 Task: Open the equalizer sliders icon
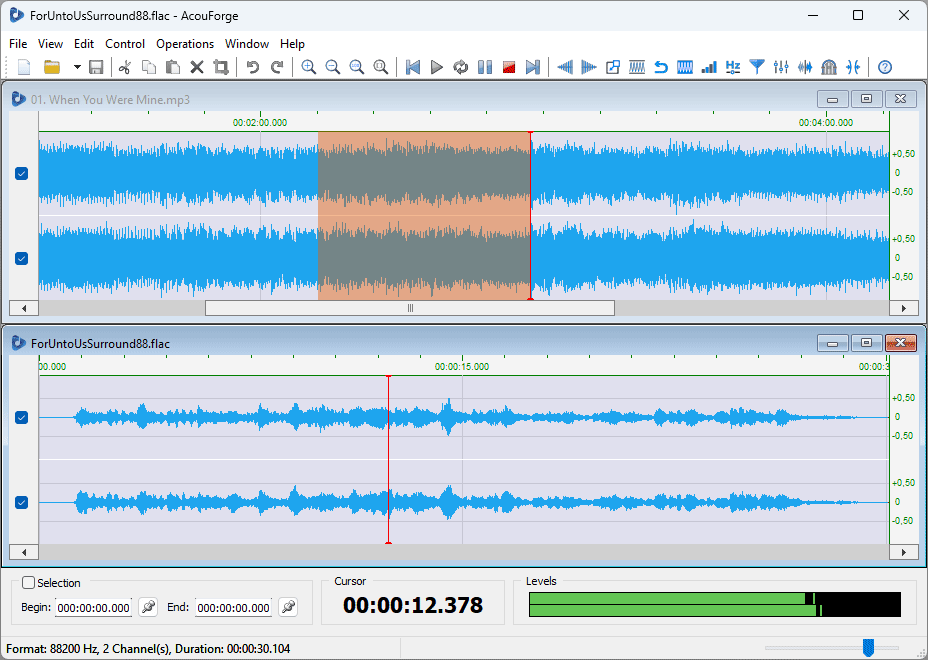pos(781,67)
